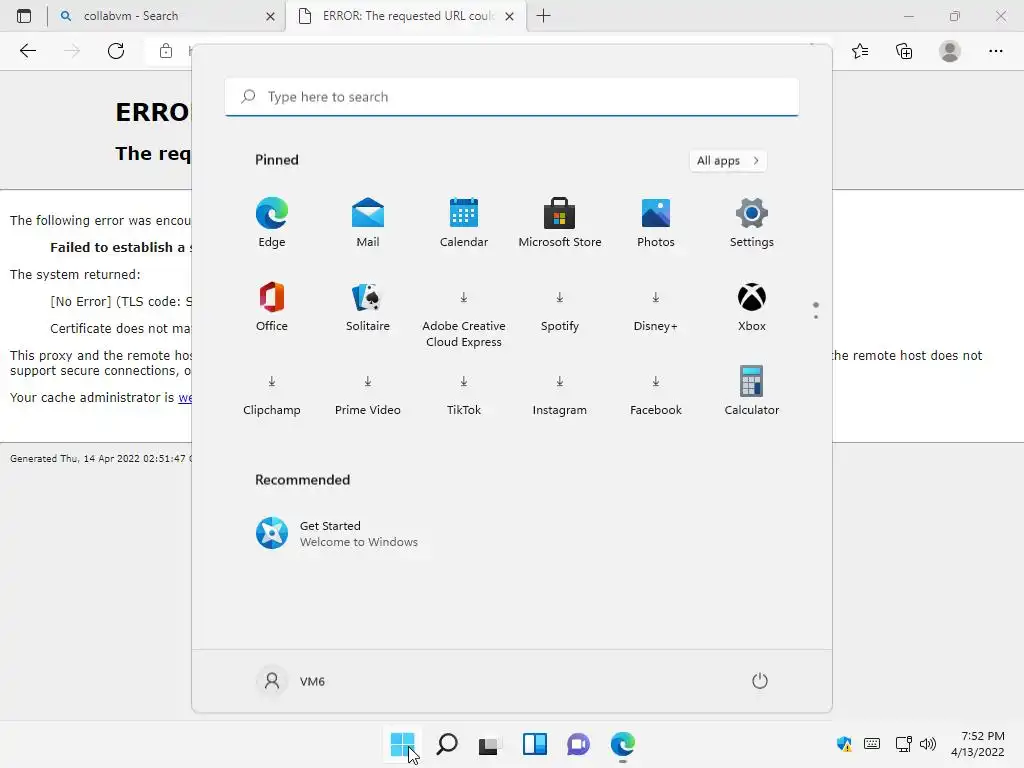This screenshot has width=1024, height=768.
Task: Open Solitaire
Action: [x=368, y=307]
